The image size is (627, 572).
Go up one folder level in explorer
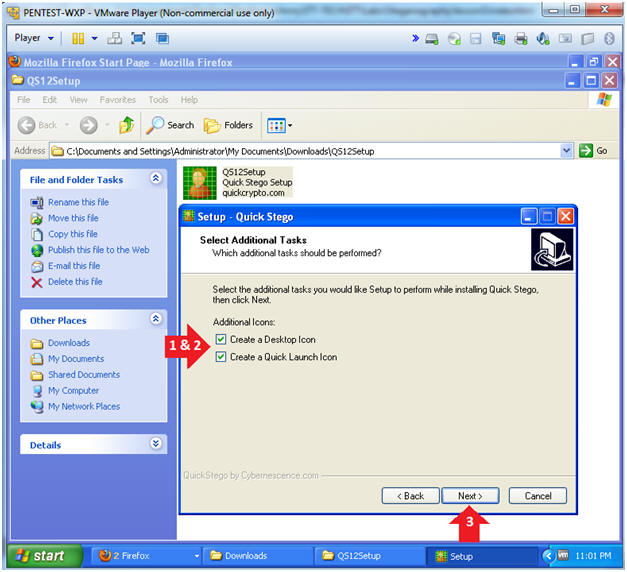(127, 125)
